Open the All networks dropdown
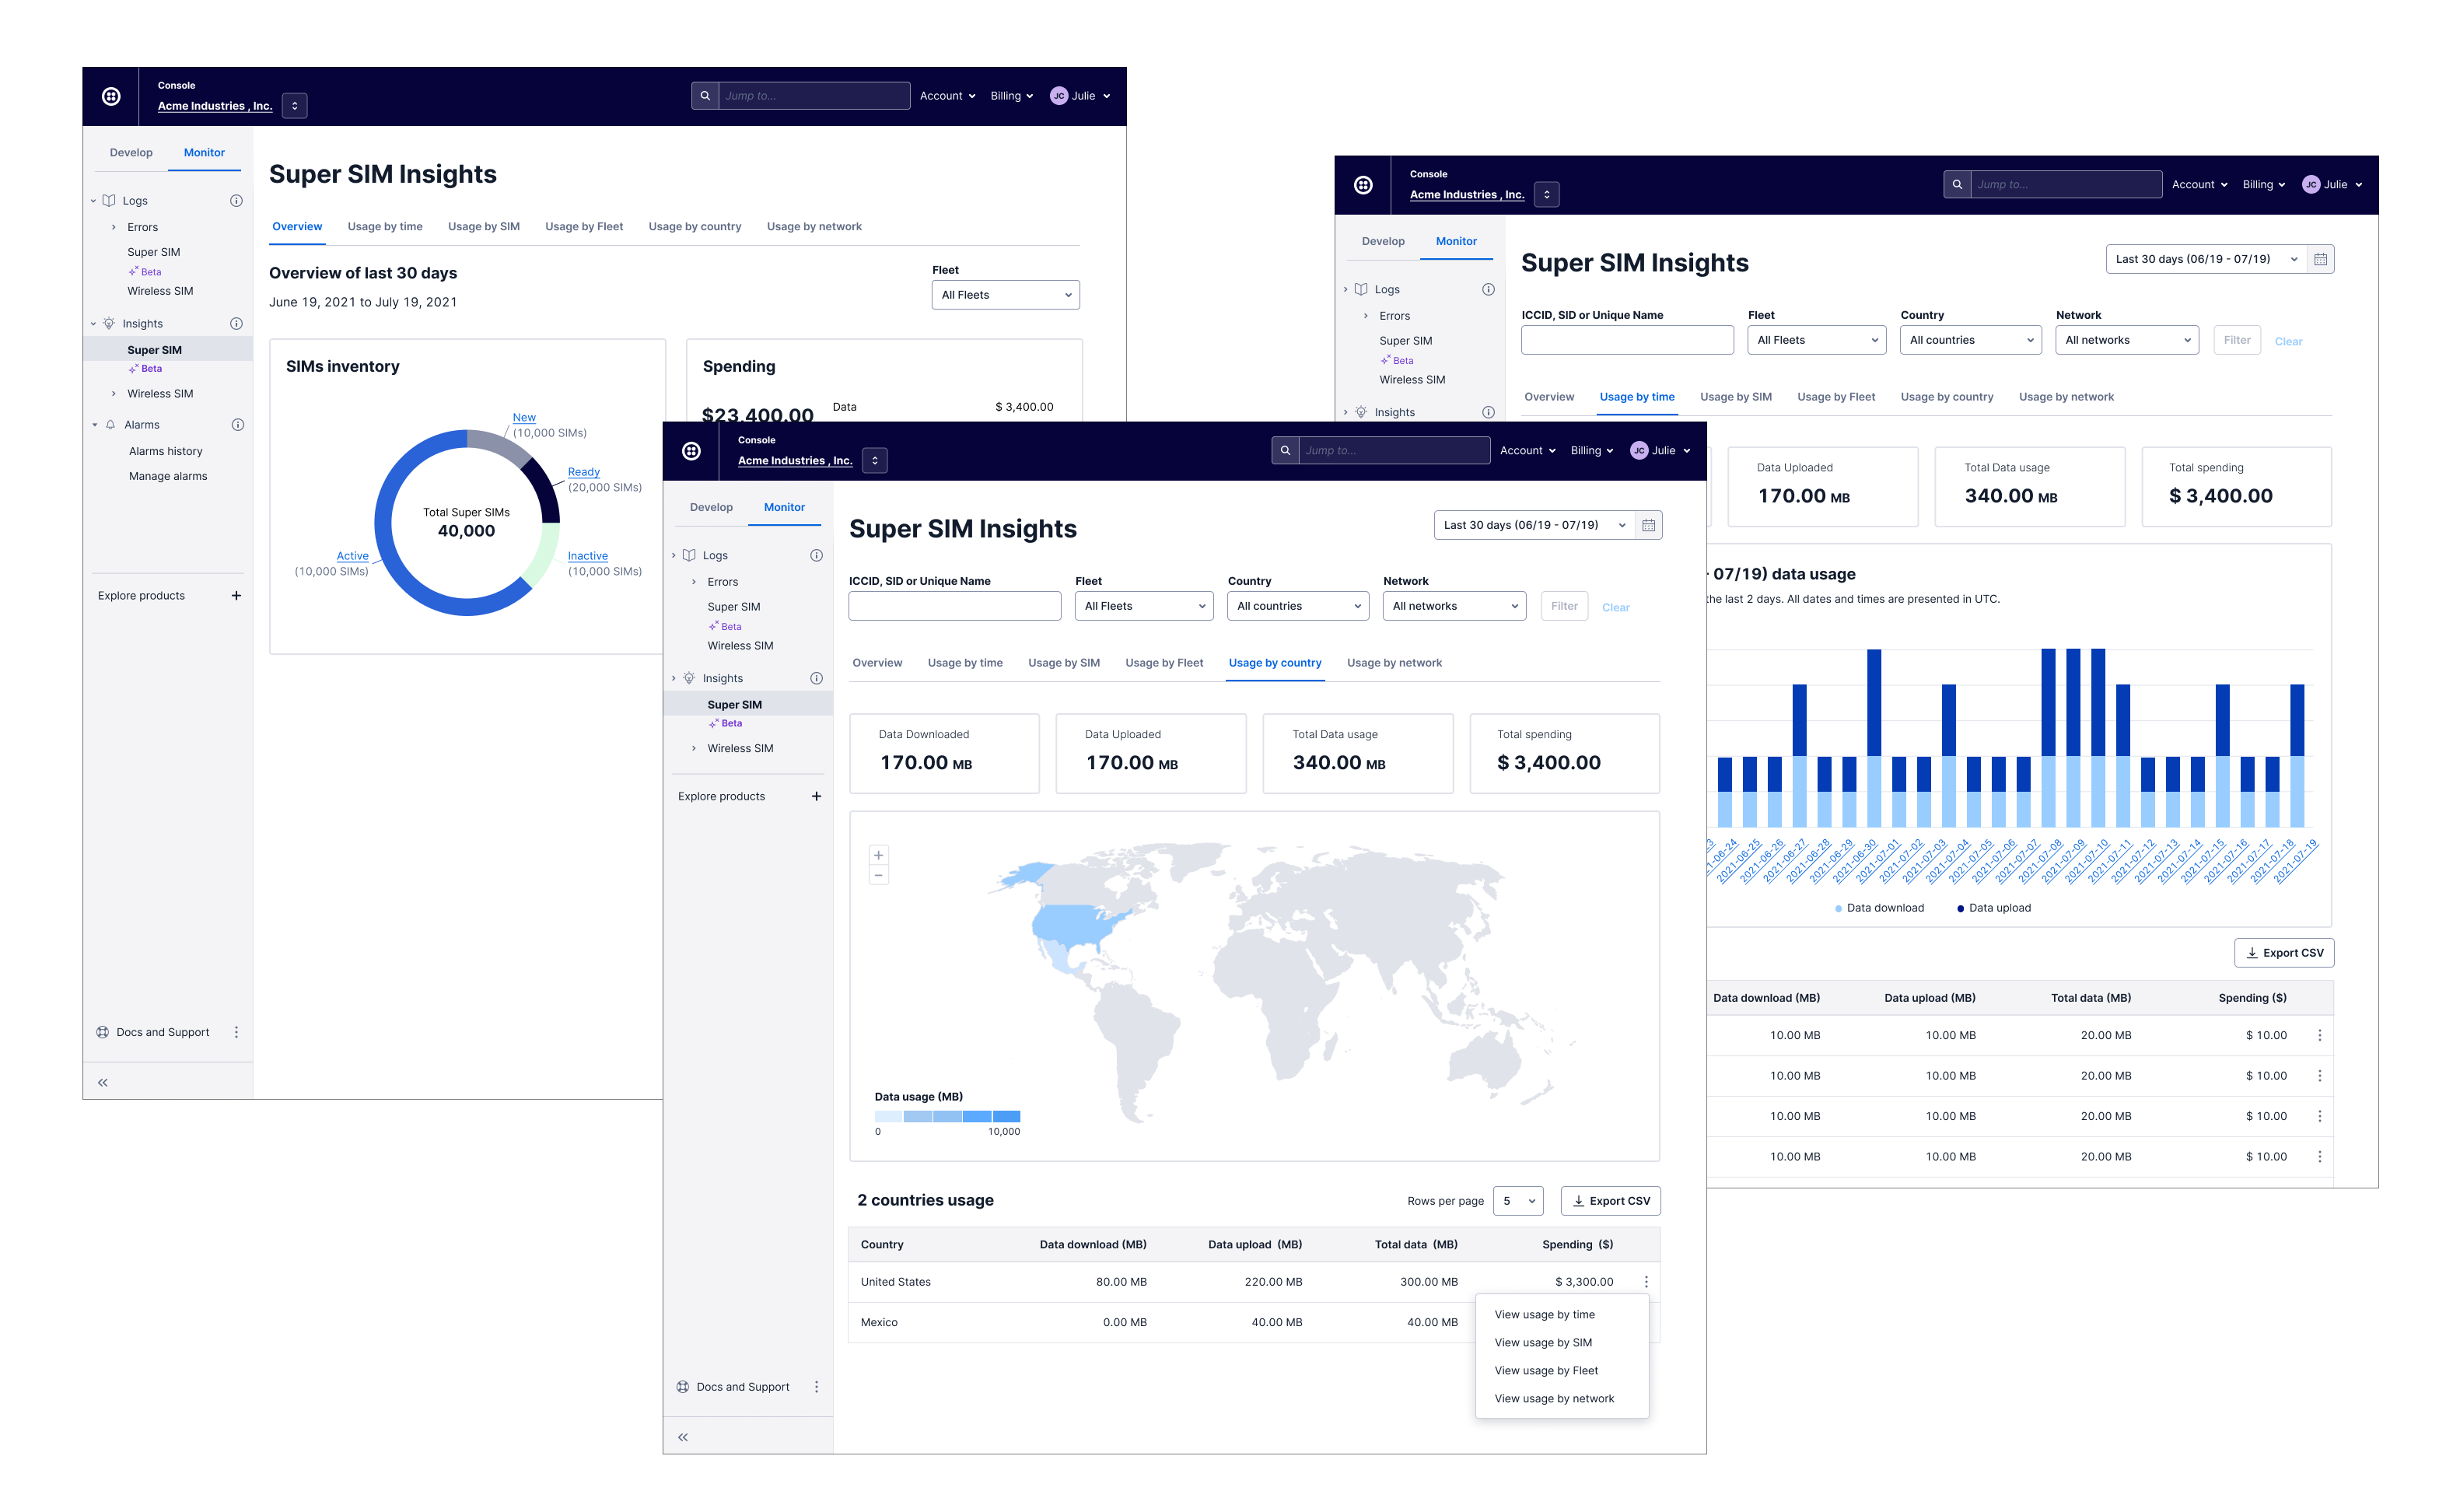Screen dimensions: 2453x1512 (1454, 605)
